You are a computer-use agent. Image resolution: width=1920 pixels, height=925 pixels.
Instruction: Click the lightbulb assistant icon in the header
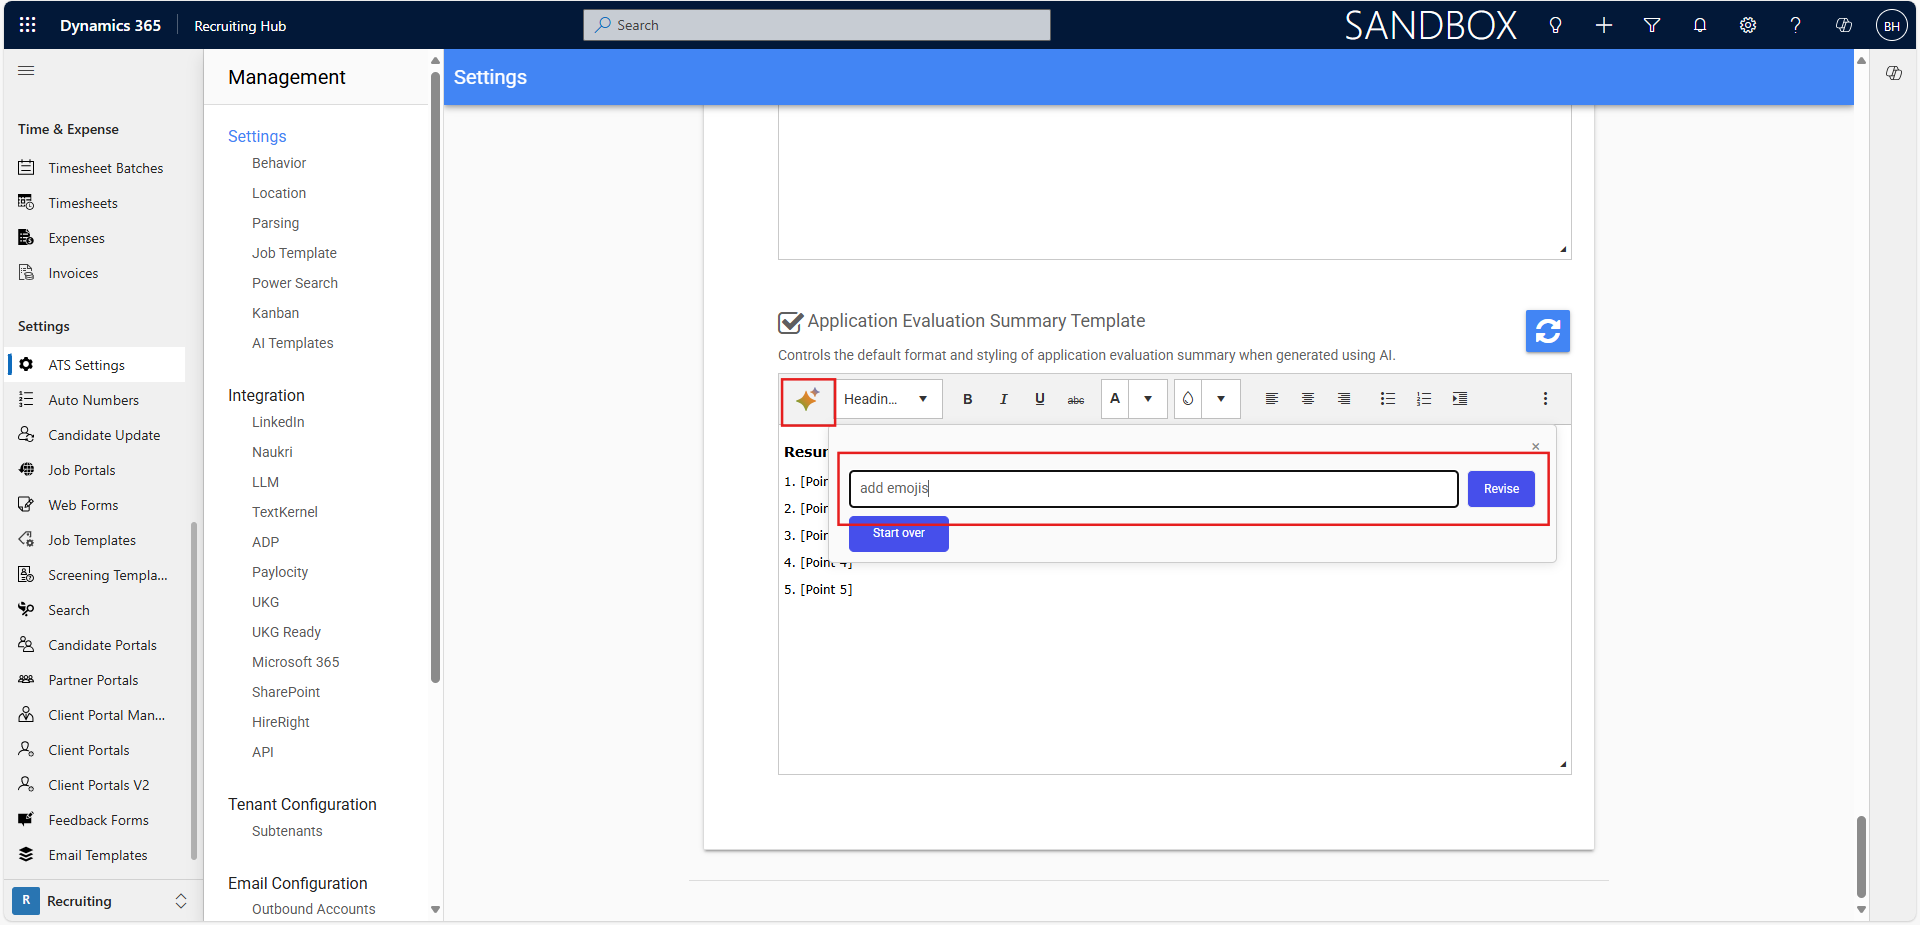point(1555,25)
